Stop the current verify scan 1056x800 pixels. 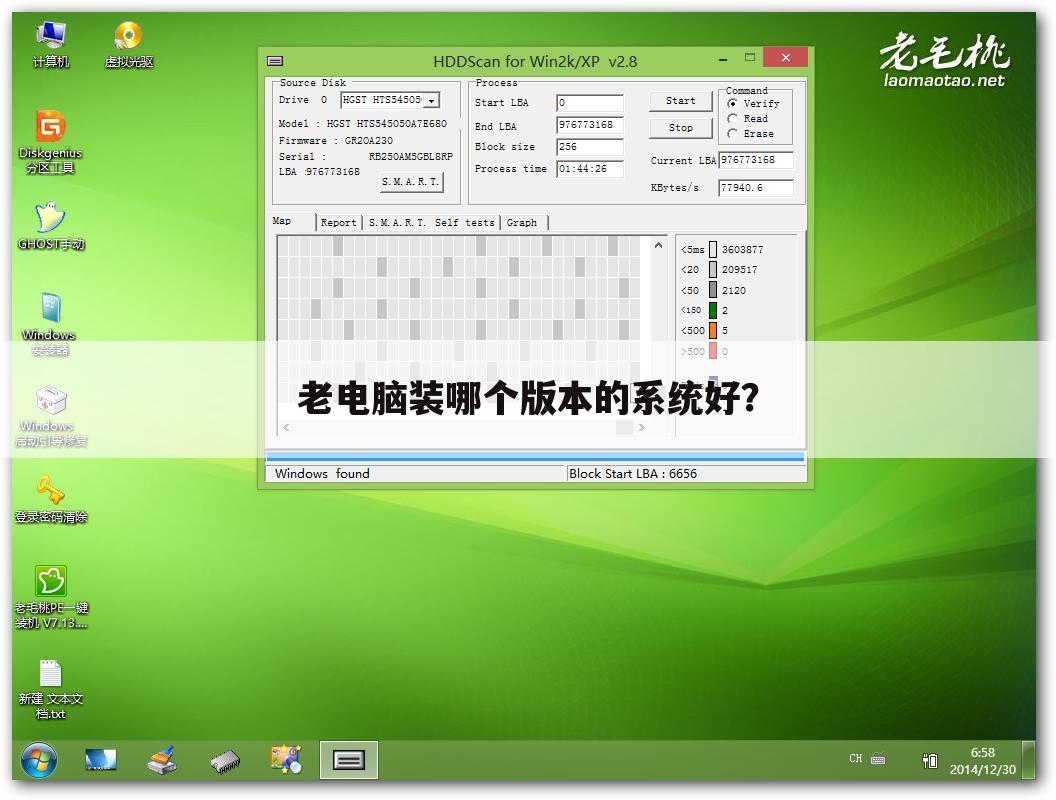coord(680,127)
